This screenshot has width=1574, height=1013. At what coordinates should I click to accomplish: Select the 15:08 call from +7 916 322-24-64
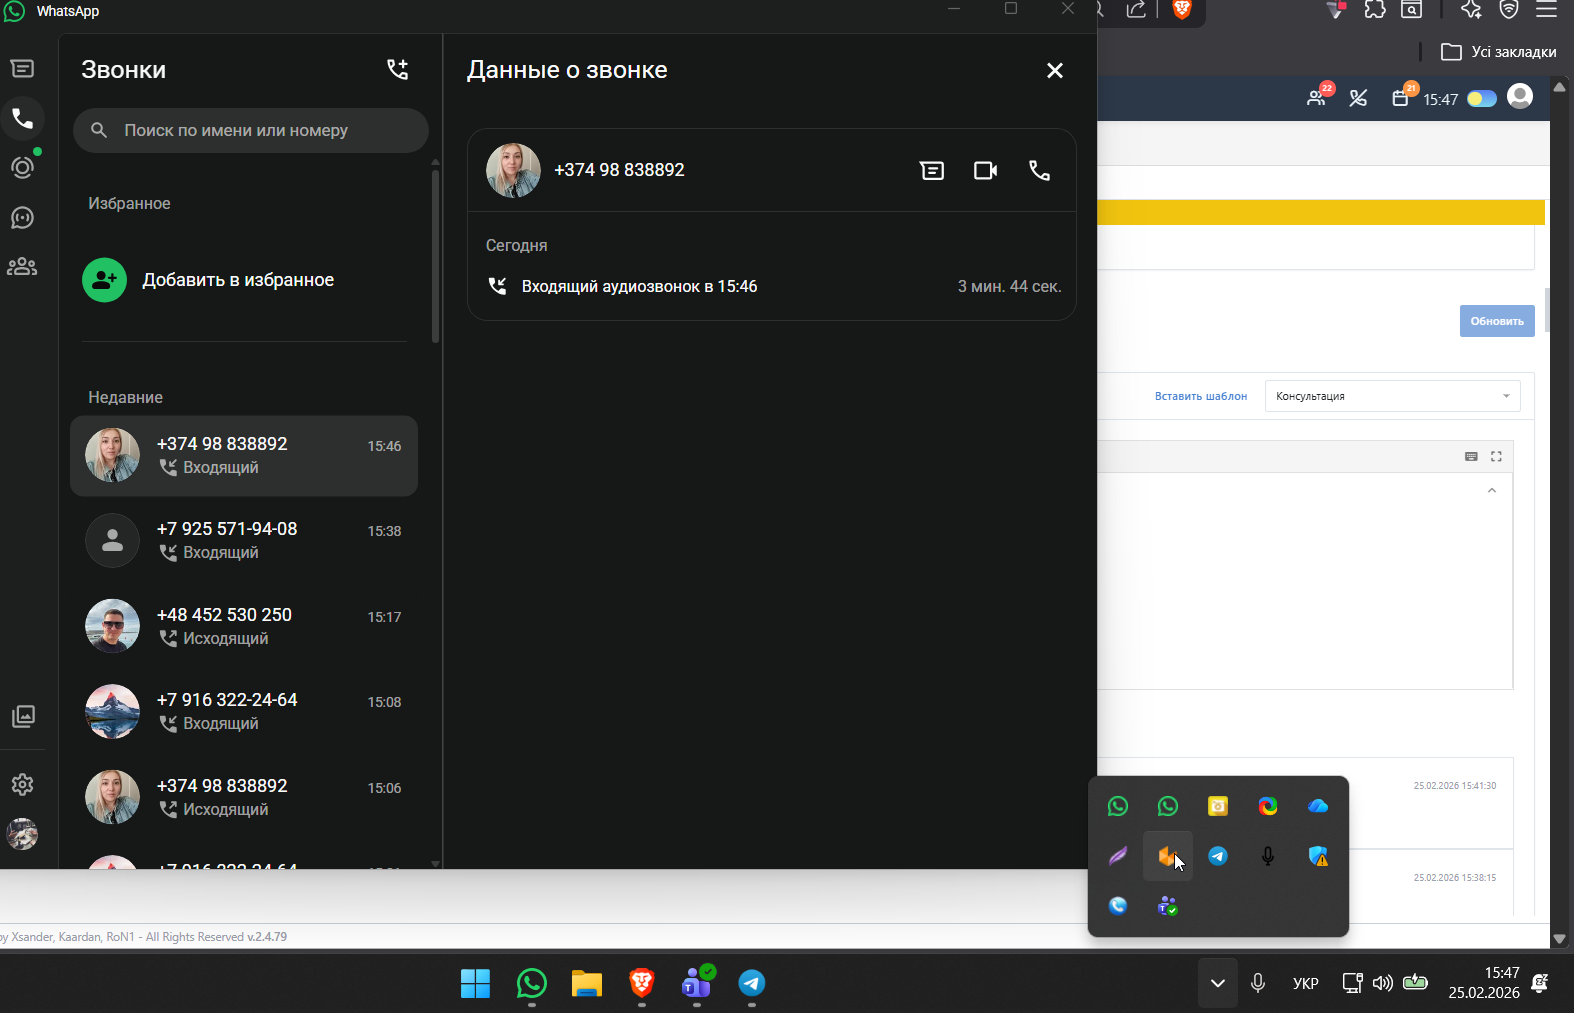[244, 712]
